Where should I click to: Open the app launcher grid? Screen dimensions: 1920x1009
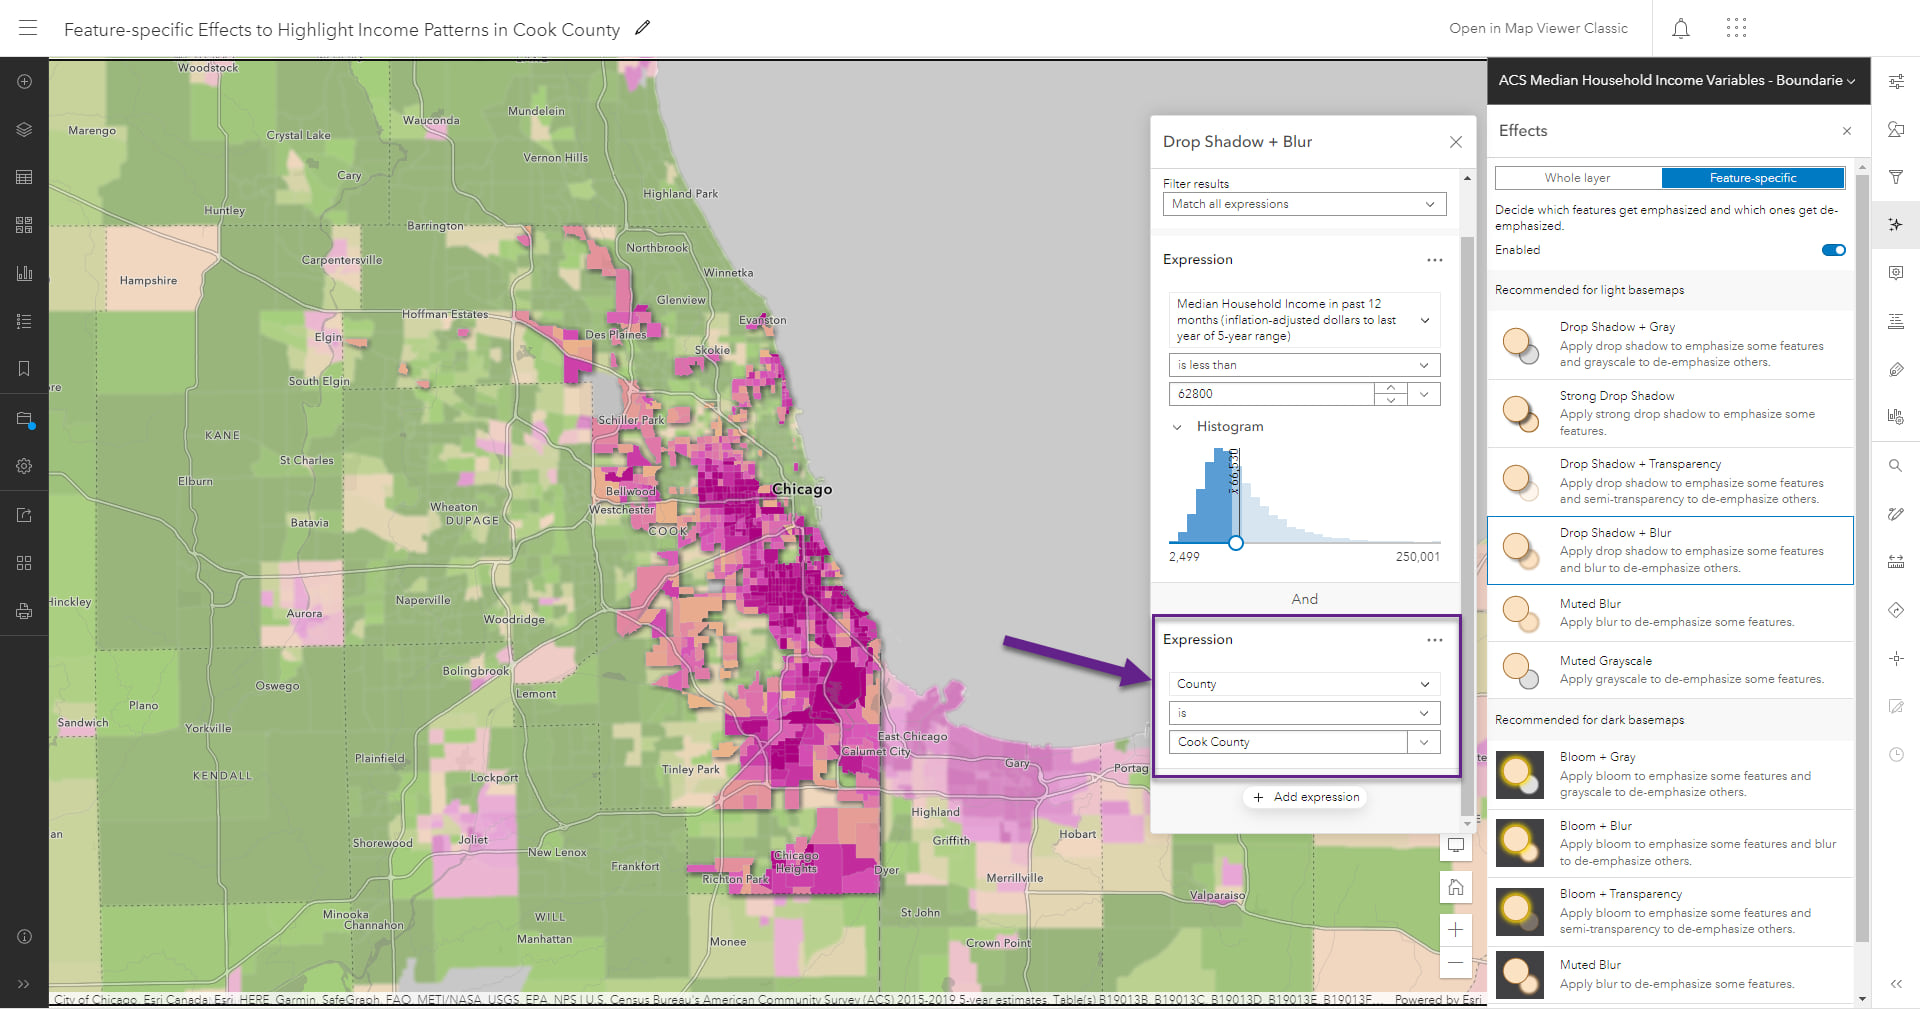point(1736,28)
